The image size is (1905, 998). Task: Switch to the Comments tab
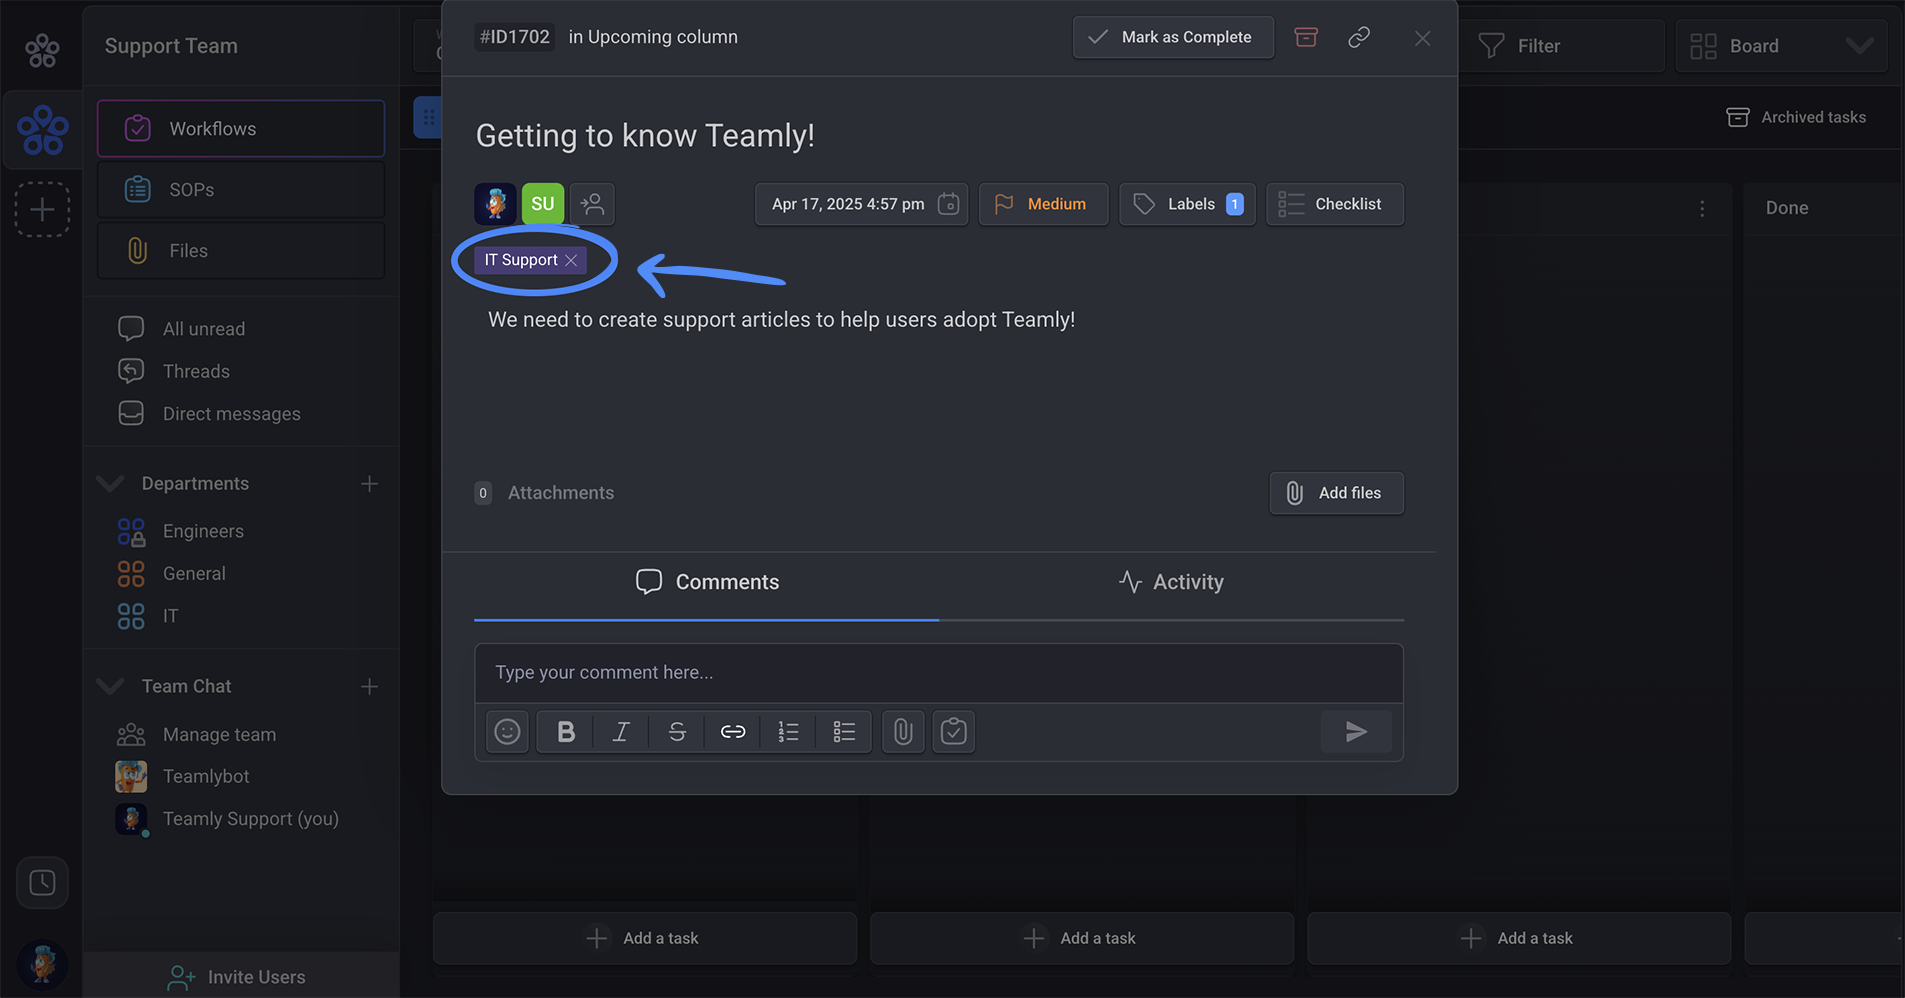pos(707,582)
